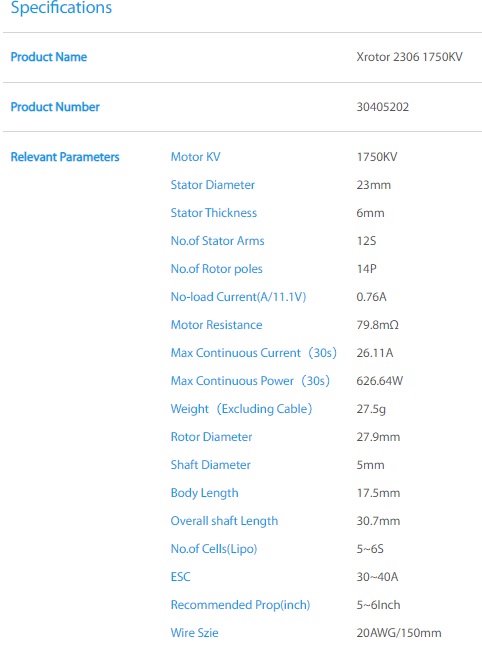Viewport: 482px width, 647px height.
Task: Select product number 30405202
Action: click(x=383, y=107)
